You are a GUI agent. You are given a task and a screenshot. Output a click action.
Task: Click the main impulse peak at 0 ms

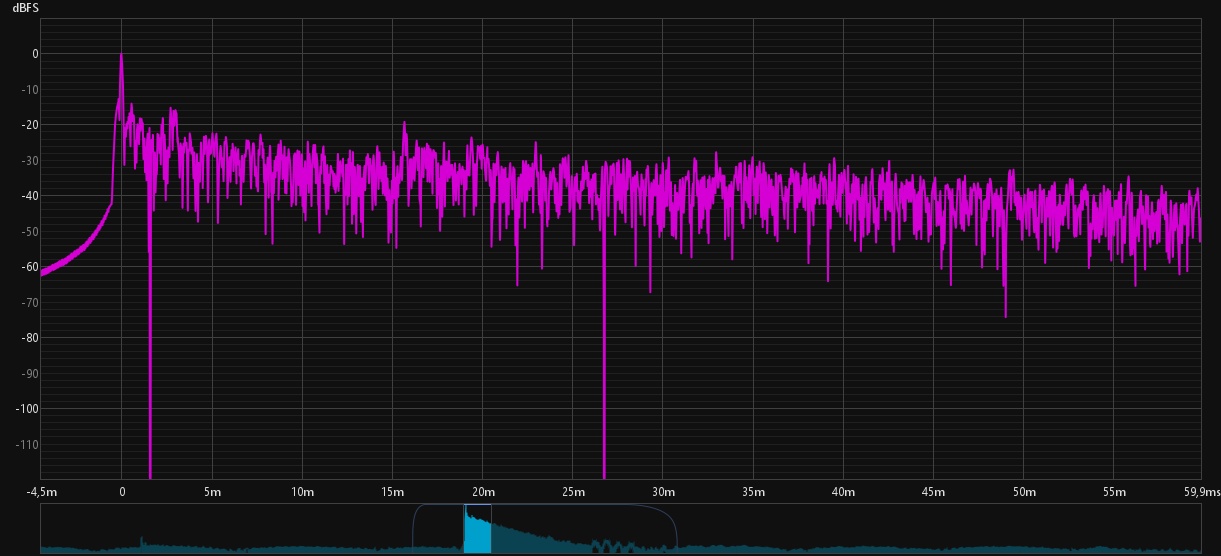[121, 57]
